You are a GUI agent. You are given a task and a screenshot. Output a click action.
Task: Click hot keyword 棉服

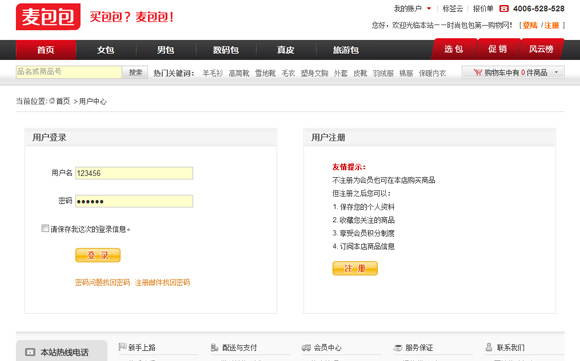406,73
